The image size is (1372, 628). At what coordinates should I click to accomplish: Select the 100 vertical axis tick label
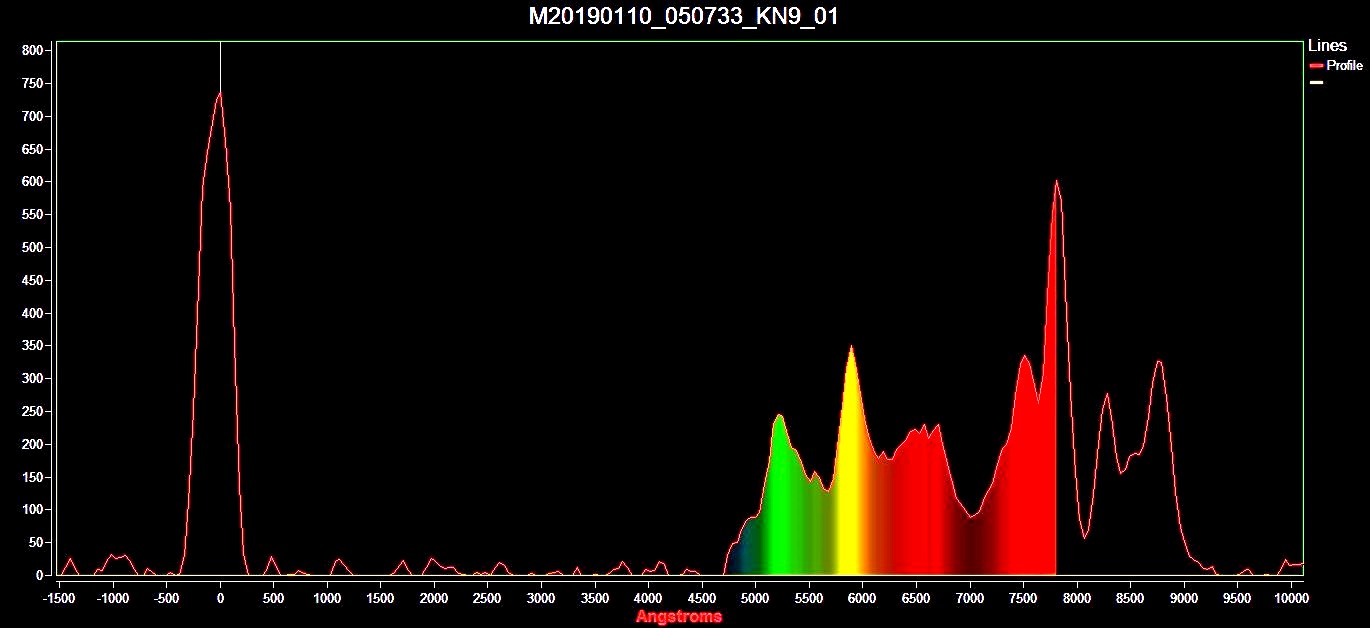click(x=33, y=510)
